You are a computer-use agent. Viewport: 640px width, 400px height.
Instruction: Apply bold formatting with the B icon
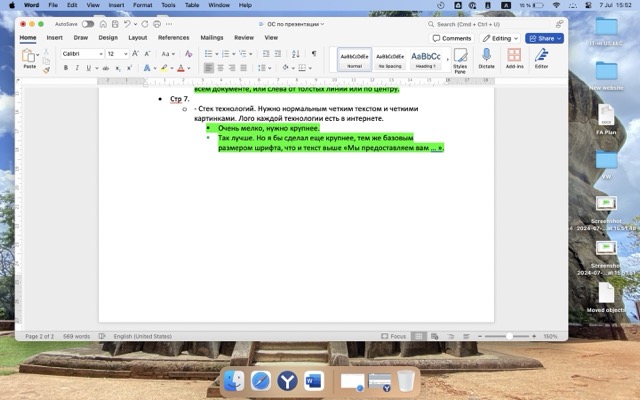66,68
